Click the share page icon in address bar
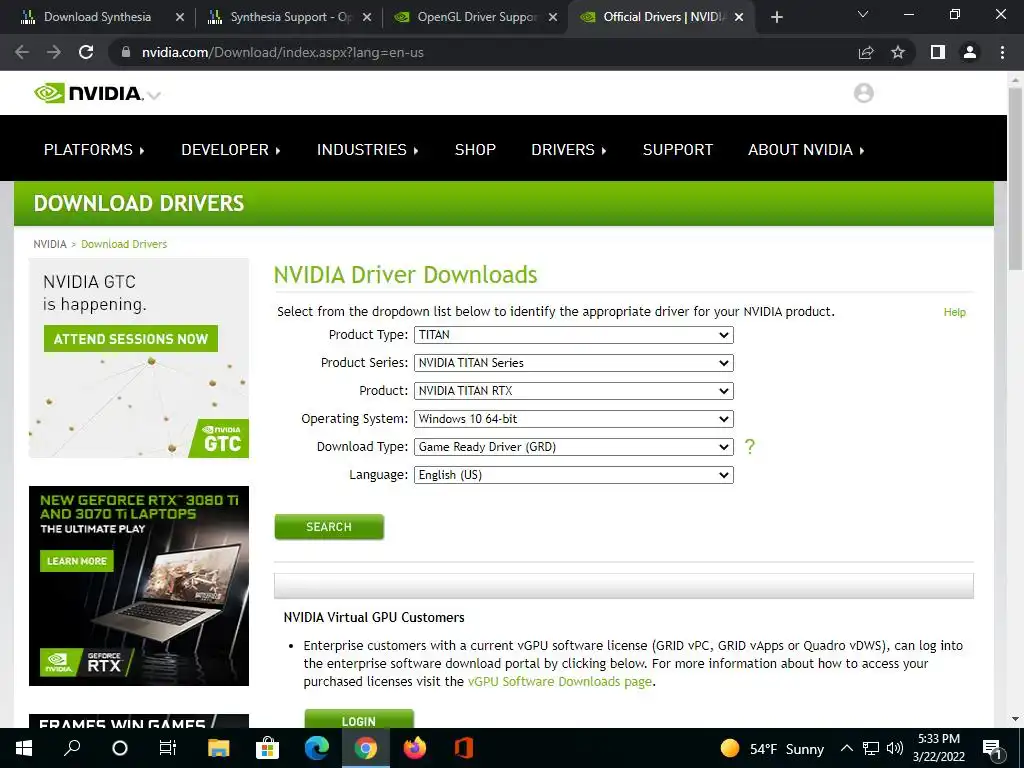Screen dimensions: 1024x768 tap(866, 52)
